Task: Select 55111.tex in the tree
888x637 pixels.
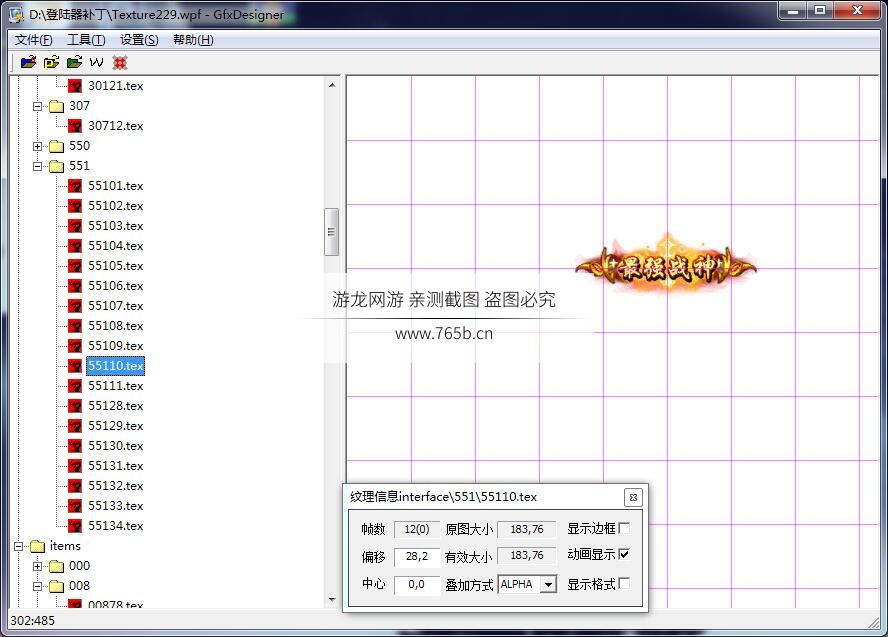Action: click(x=116, y=386)
